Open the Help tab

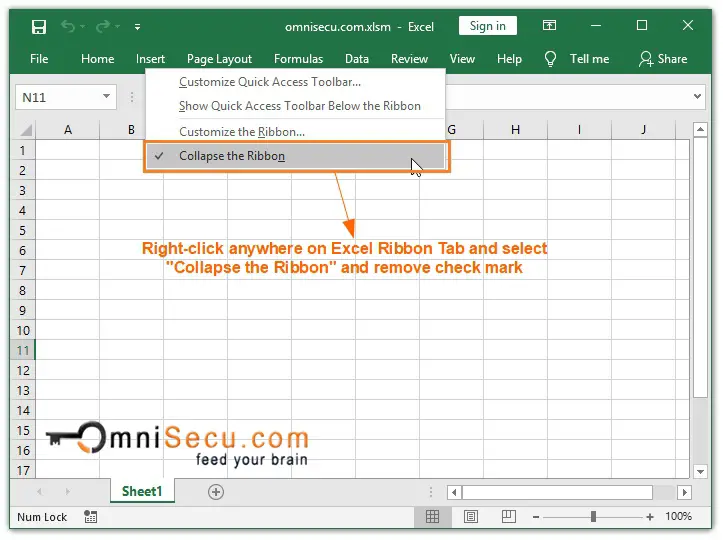coord(509,59)
